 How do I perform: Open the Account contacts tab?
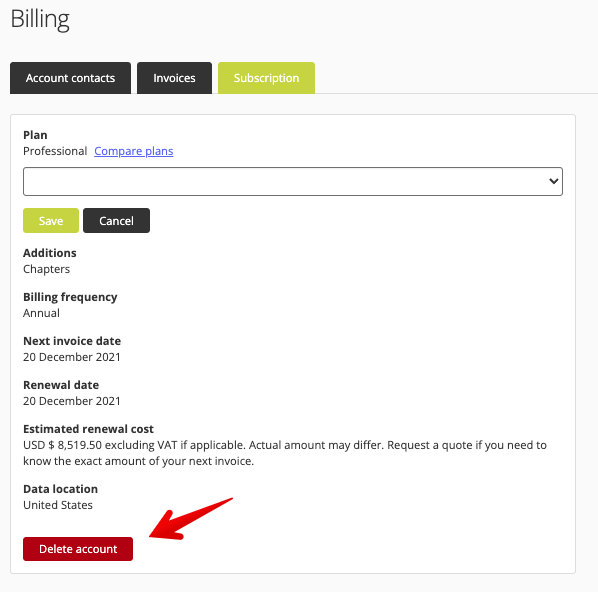click(x=70, y=78)
